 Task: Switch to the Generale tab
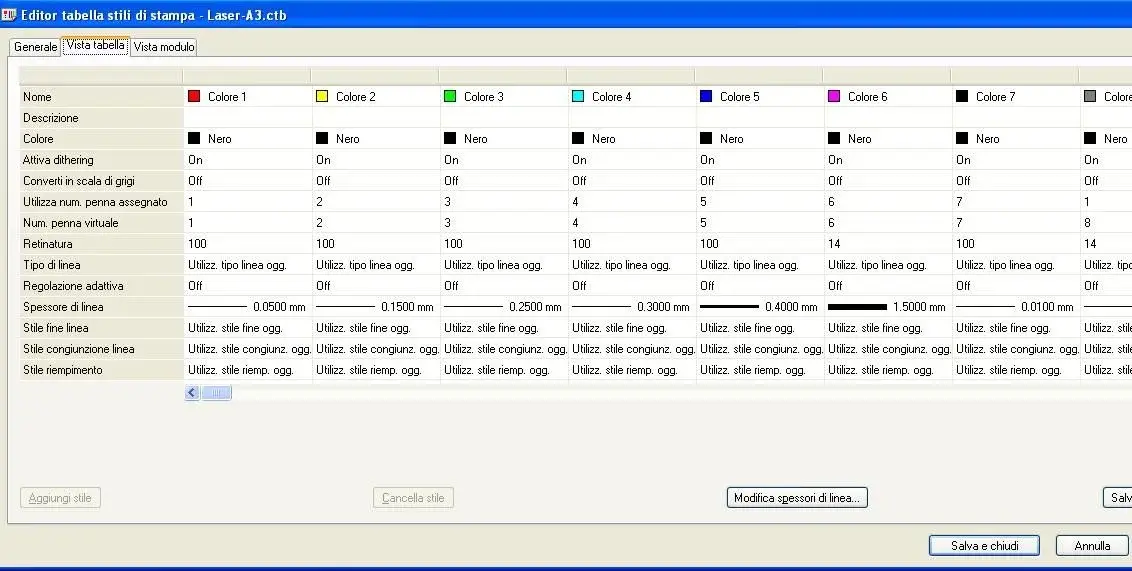coord(35,47)
